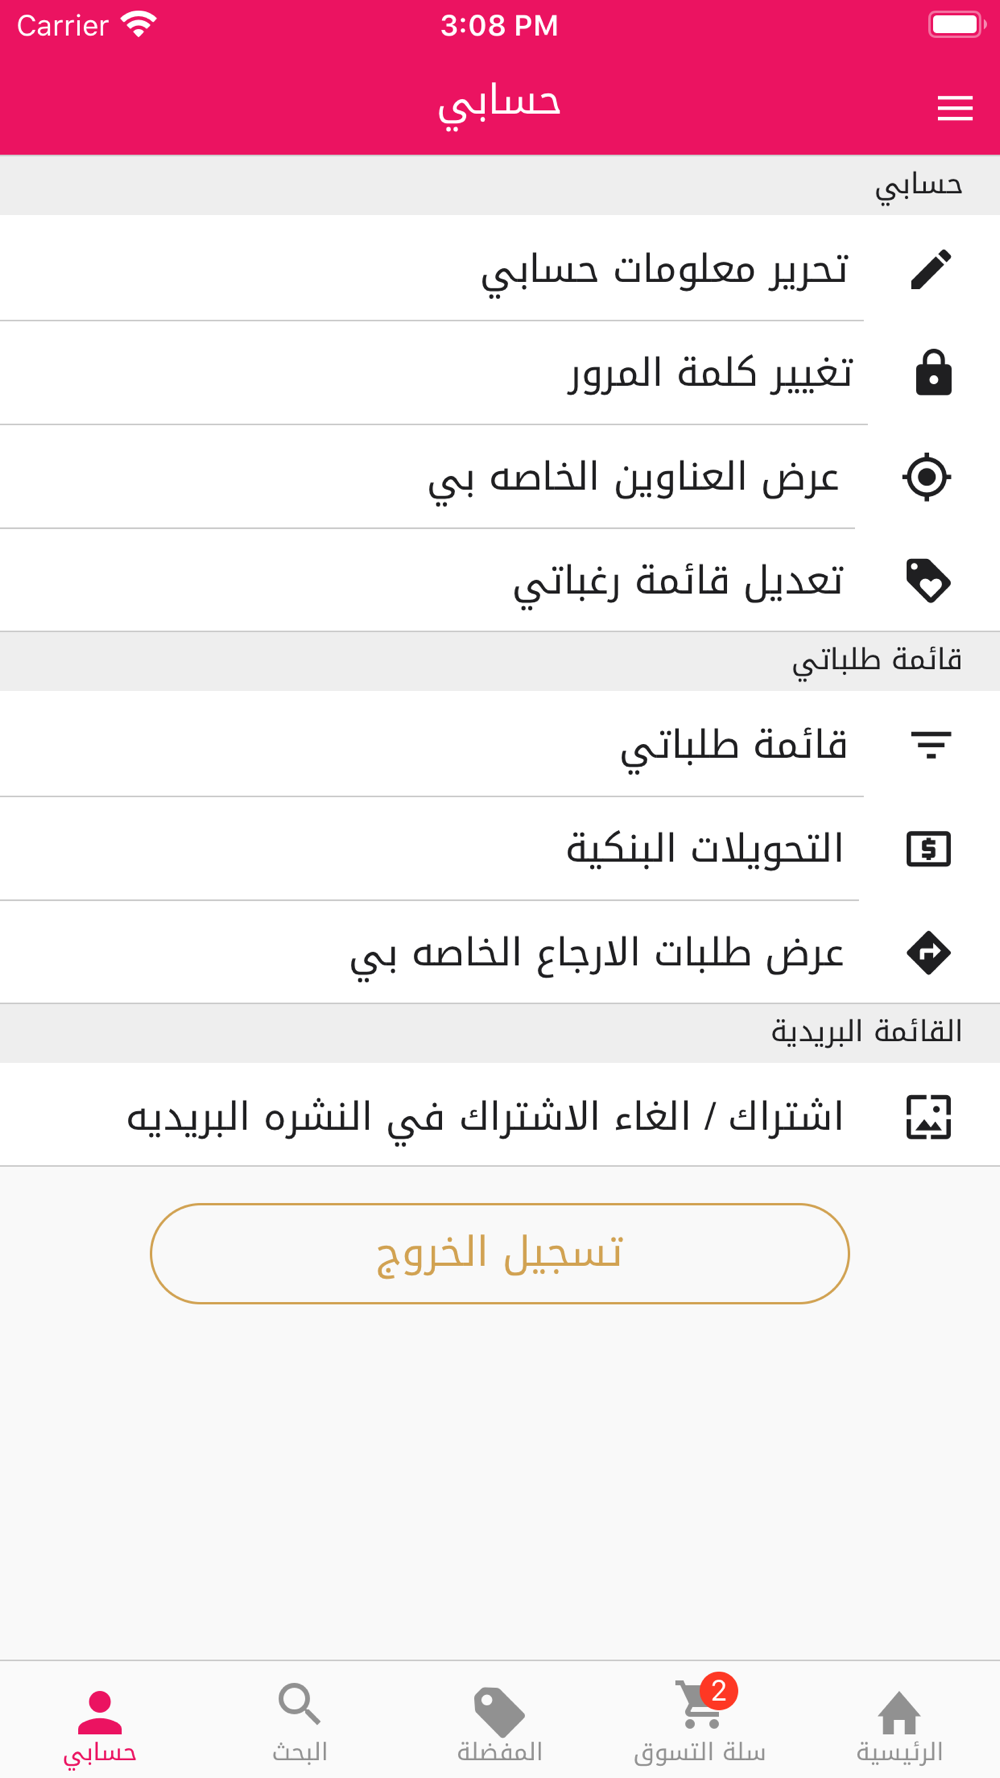Screen dimensions: 1000x1778
Task: Click تسجيل الخروج logout button
Action: pyautogui.click(x=500, y=1253)
